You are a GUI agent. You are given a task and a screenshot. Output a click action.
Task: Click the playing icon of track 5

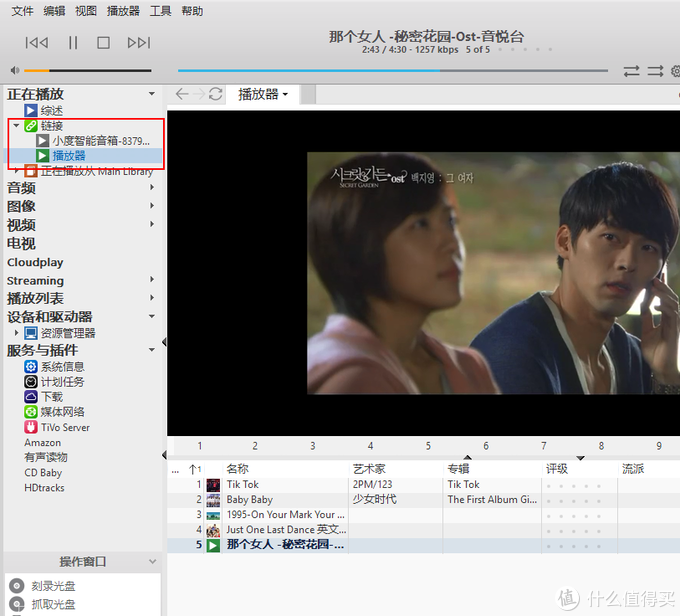pos(213,545)
